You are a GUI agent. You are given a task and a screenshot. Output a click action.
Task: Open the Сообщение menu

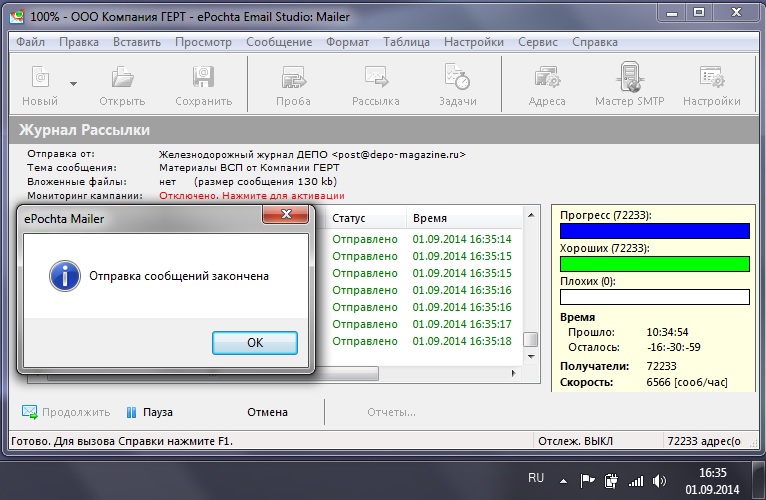[279, 42]
